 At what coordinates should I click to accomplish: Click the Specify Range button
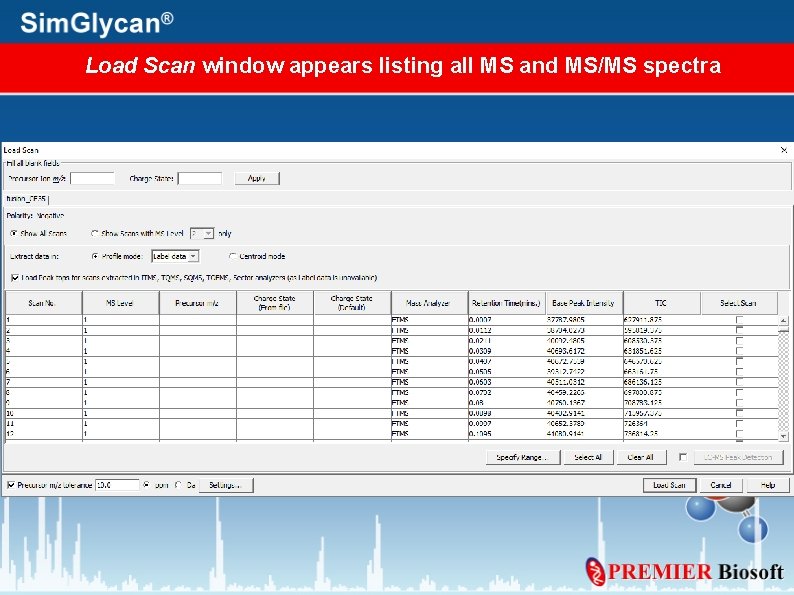pos(523,457)
